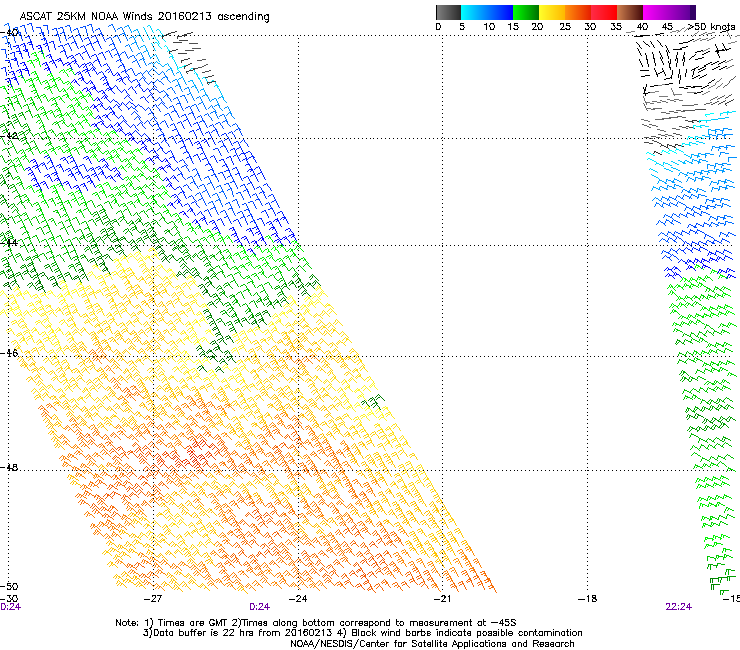
Task: Click the longitude label '-24'
Action: [298, 599]
